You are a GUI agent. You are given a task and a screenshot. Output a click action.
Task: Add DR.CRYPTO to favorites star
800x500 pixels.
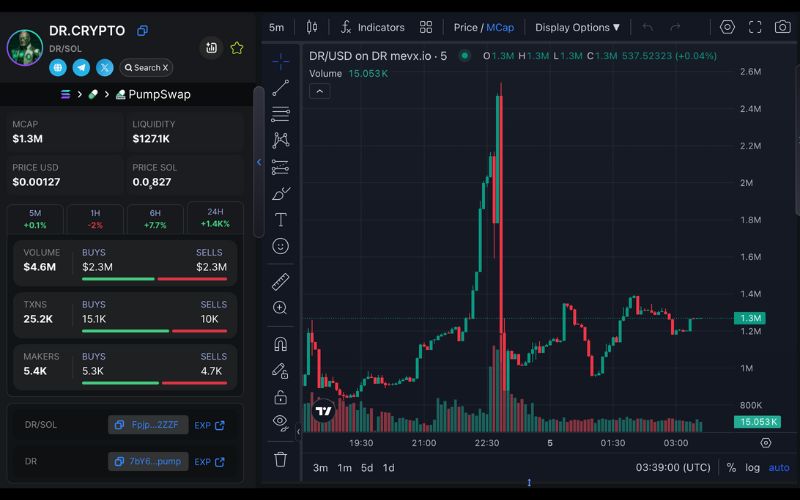click(237, 48)
